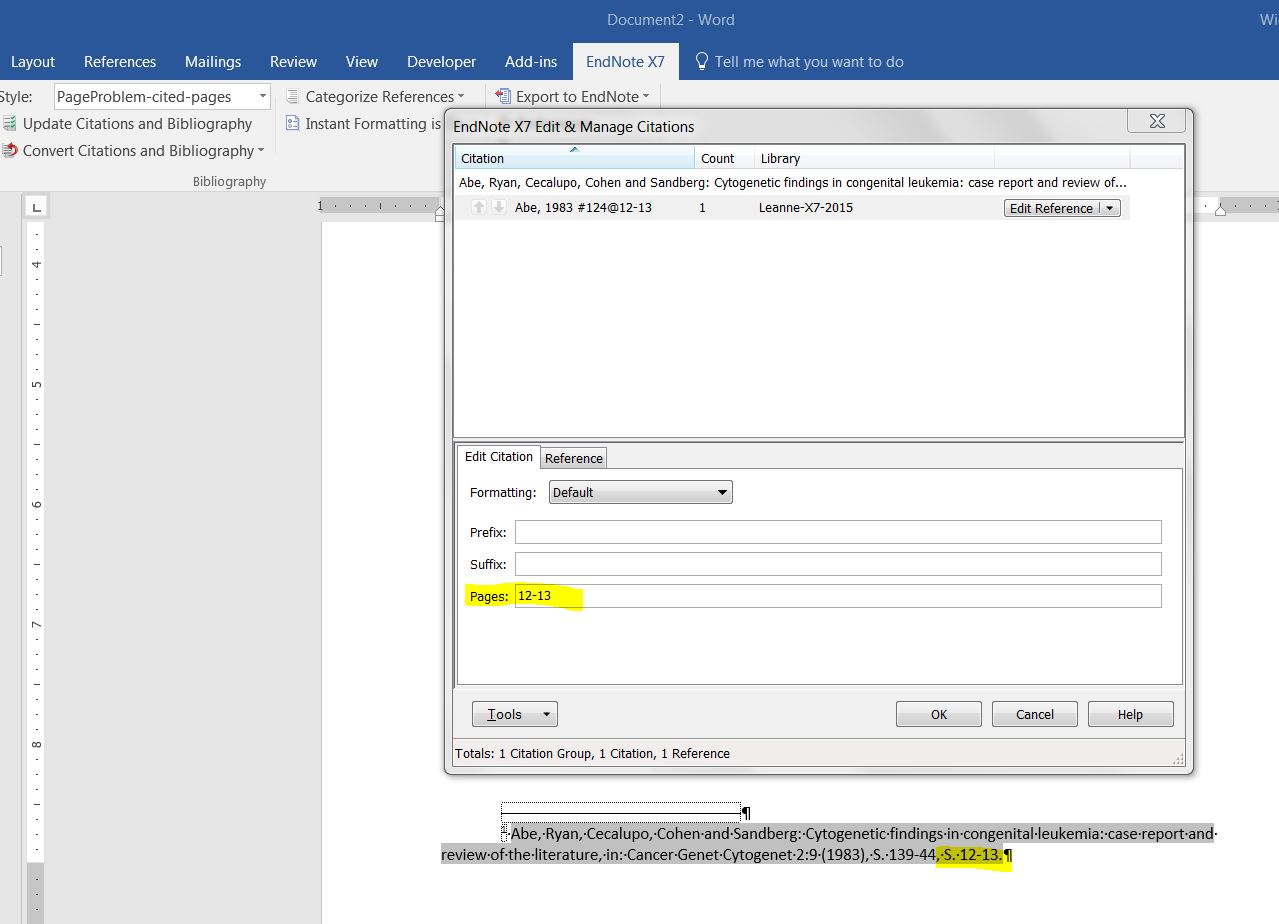Click the Categorize References icon
The width and height of the screenshot is (1279, 924).
click(292, 97)
